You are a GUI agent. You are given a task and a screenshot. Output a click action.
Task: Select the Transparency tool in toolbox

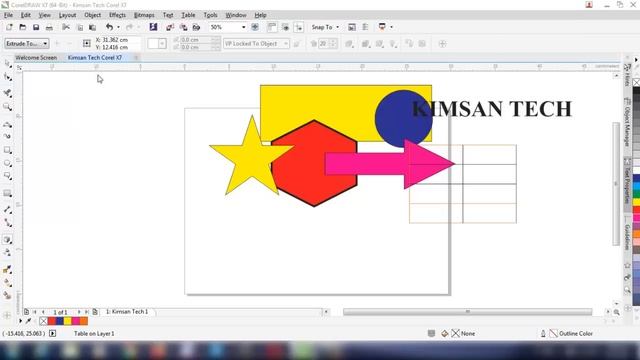click(7, 253)
